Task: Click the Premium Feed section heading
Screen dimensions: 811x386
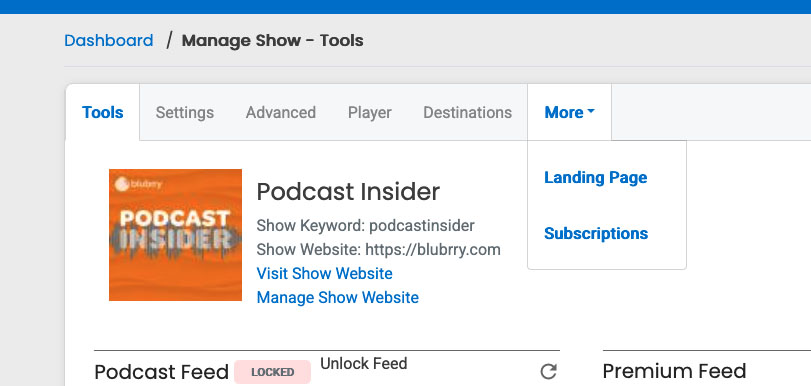Action: [674, 372]
